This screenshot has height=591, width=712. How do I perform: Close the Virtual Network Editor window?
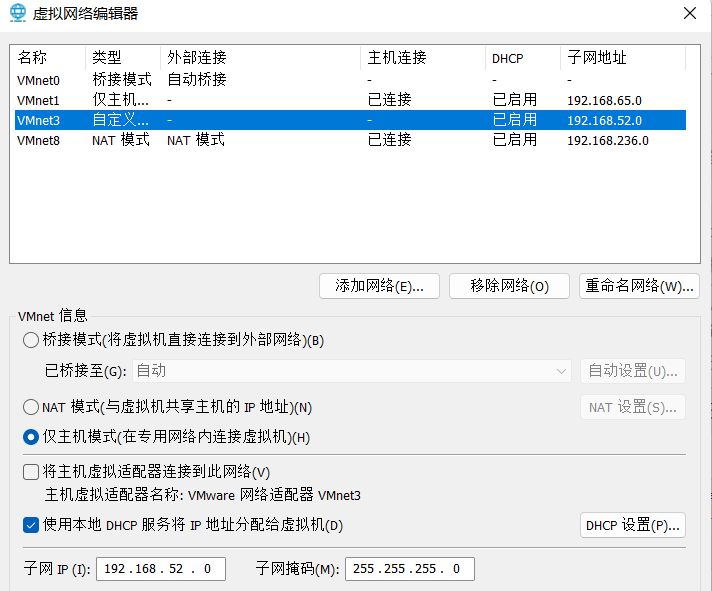pos(689,13)
